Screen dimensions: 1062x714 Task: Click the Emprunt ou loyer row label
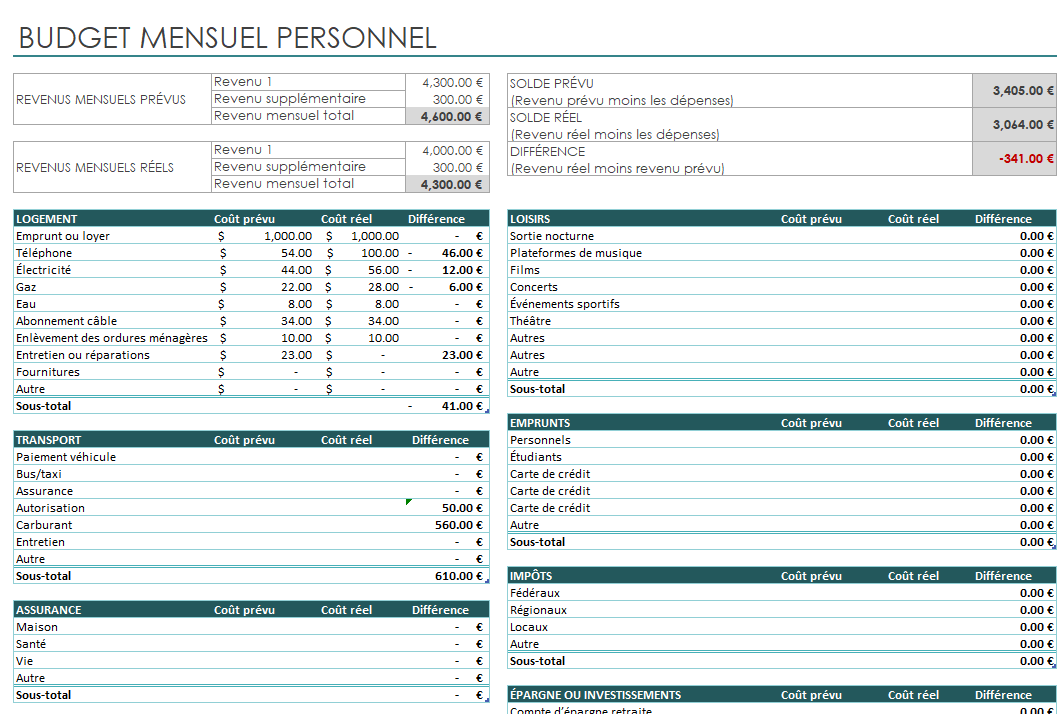[63, 236]
